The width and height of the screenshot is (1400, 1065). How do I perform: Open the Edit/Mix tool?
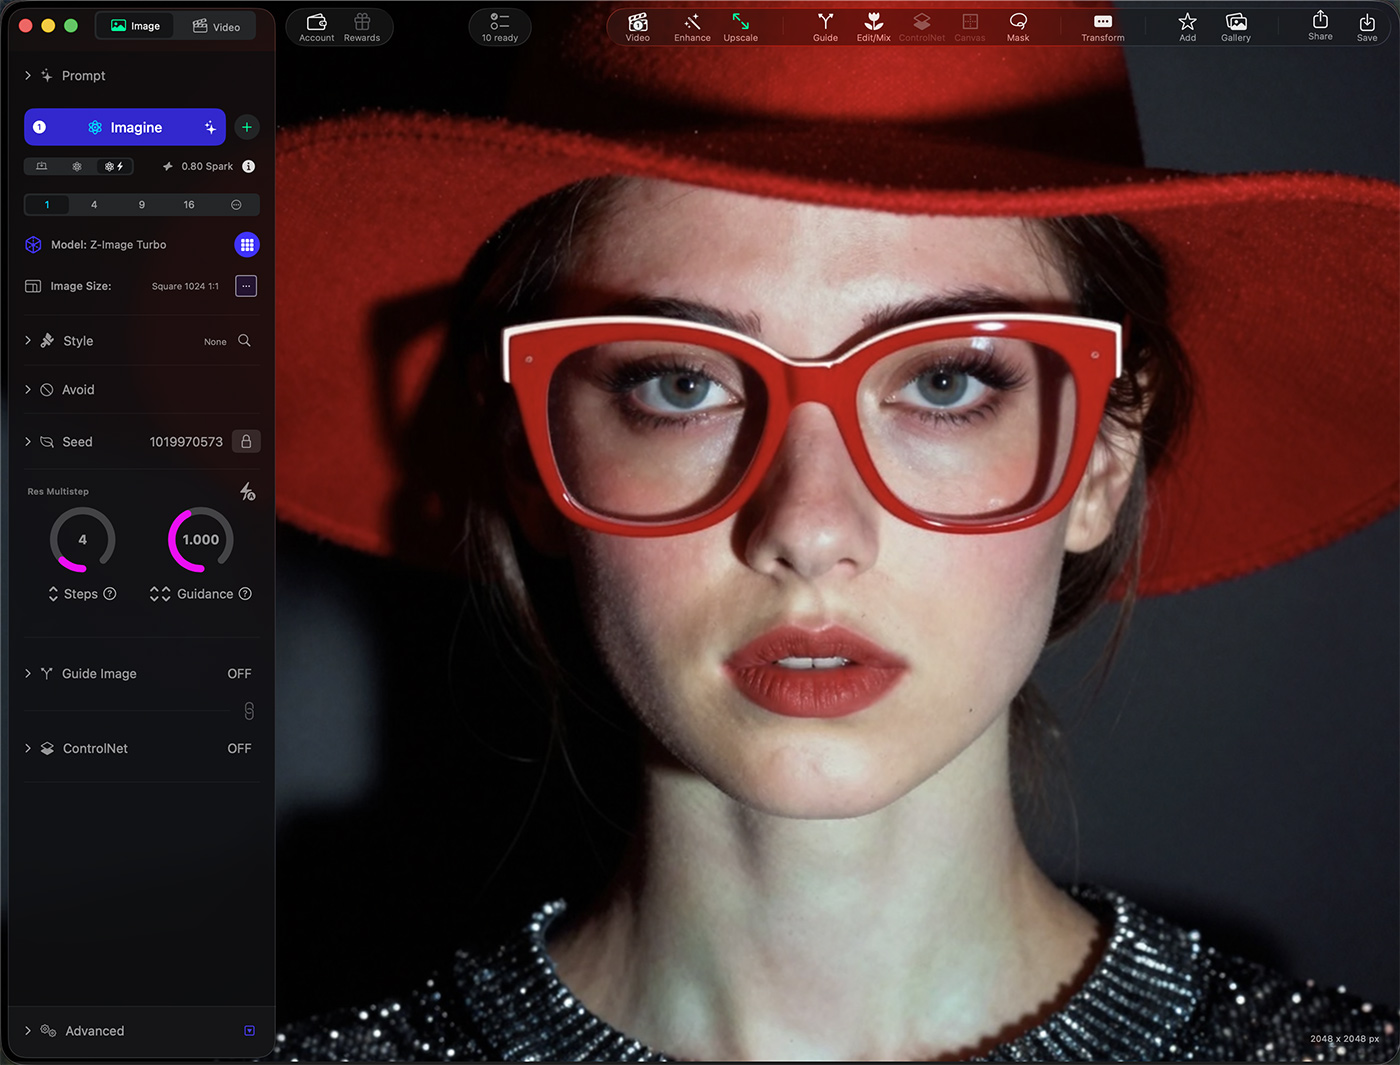(873, 27)
